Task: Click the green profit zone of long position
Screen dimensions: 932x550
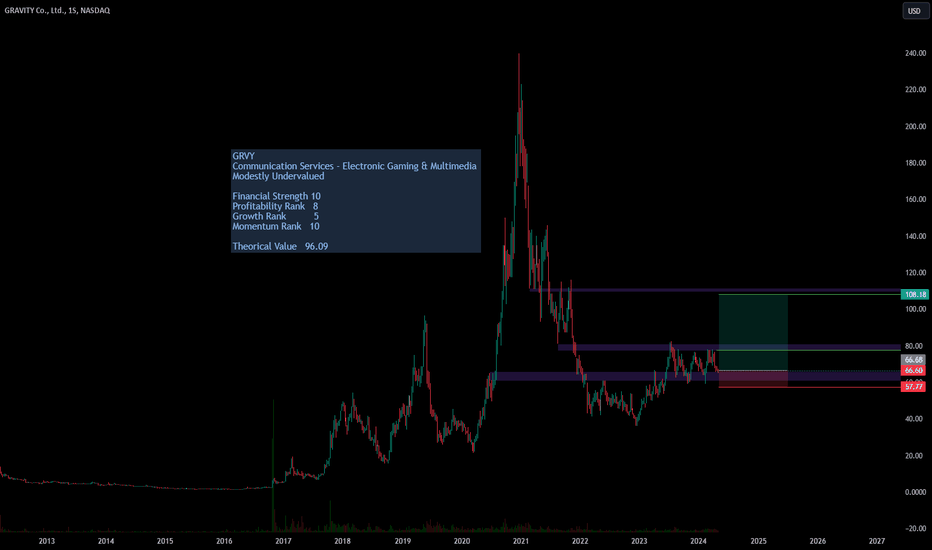Action: pos(753,332)
